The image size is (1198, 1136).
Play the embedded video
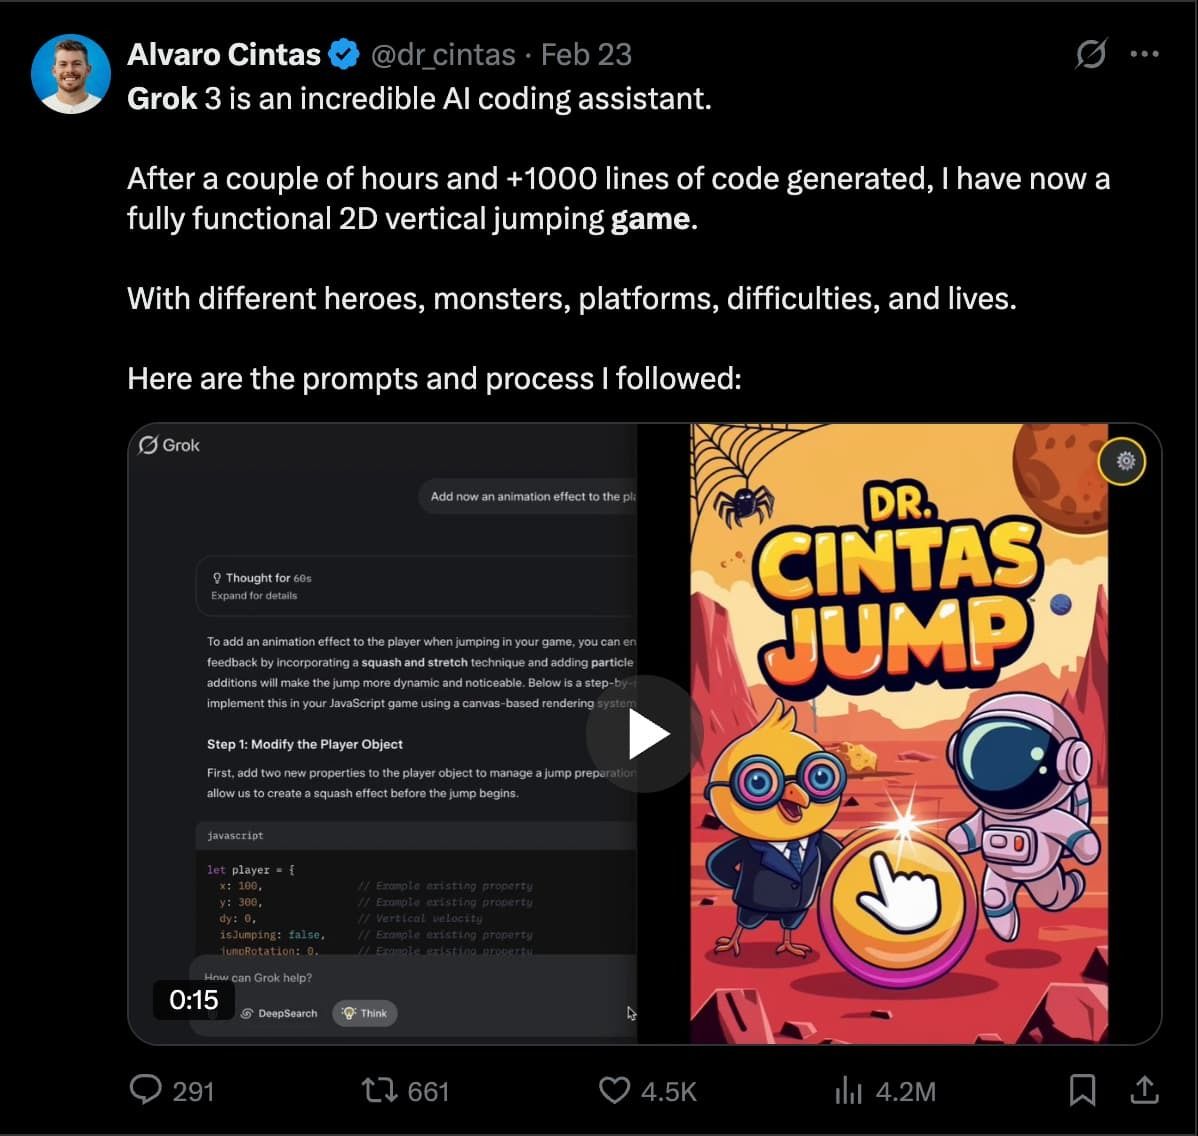click(645, 734)
